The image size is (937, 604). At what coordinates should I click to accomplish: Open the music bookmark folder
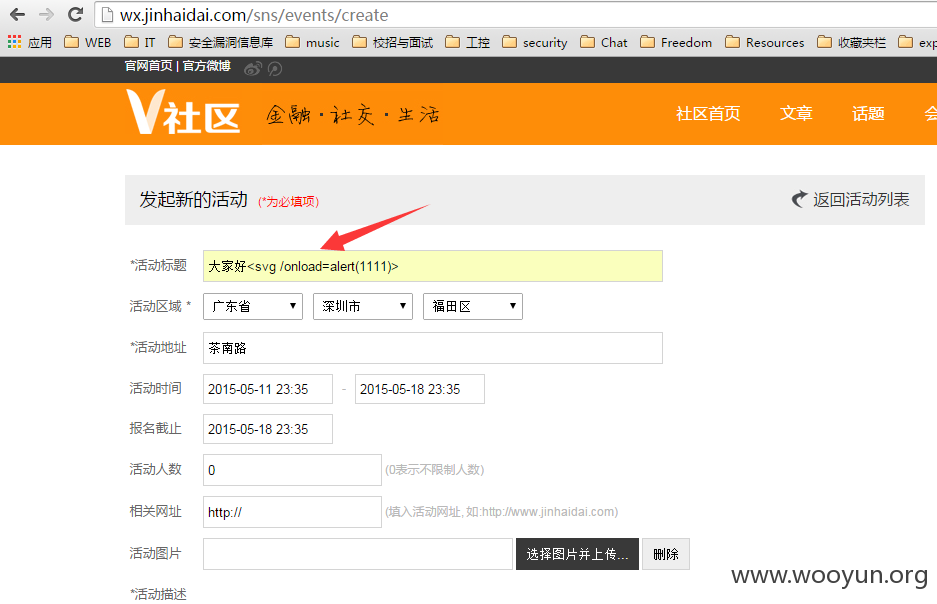tap(313, 42)
